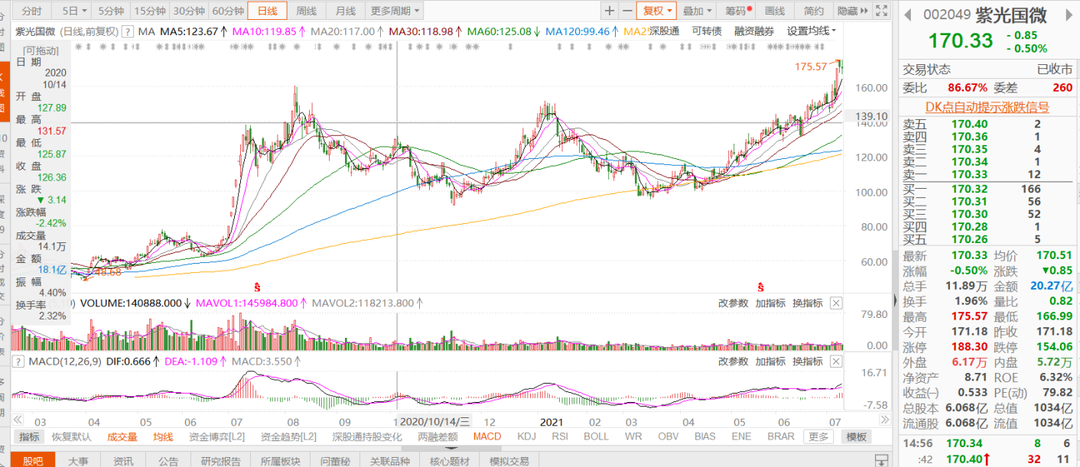This screenshot has width=1080, height=467.
Task: Open the 研究报告 research reports tab
Action: [220, 460]
